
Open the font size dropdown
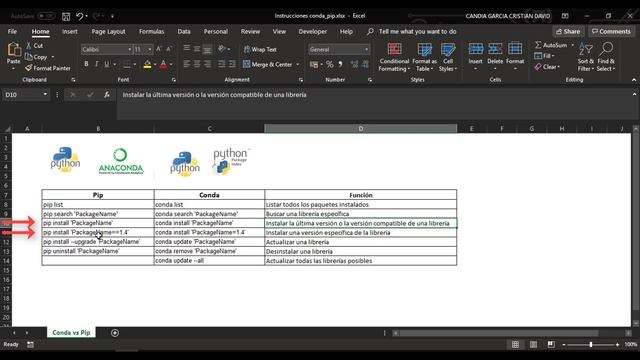(150, 49)
